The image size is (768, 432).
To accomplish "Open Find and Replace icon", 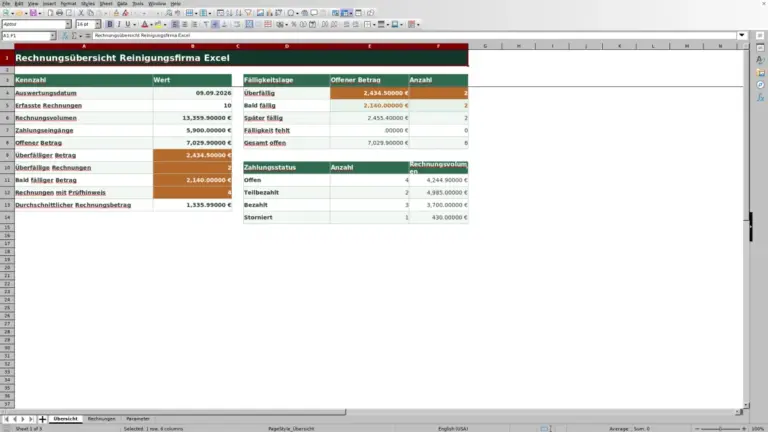I will pyautogui.click(x=168, y=13).
